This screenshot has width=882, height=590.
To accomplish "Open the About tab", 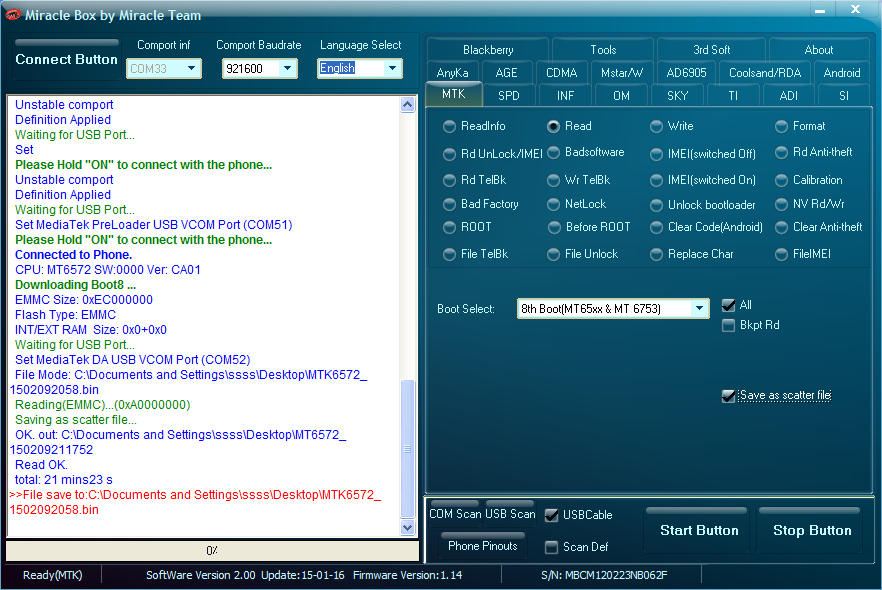I will click(818, 50).
